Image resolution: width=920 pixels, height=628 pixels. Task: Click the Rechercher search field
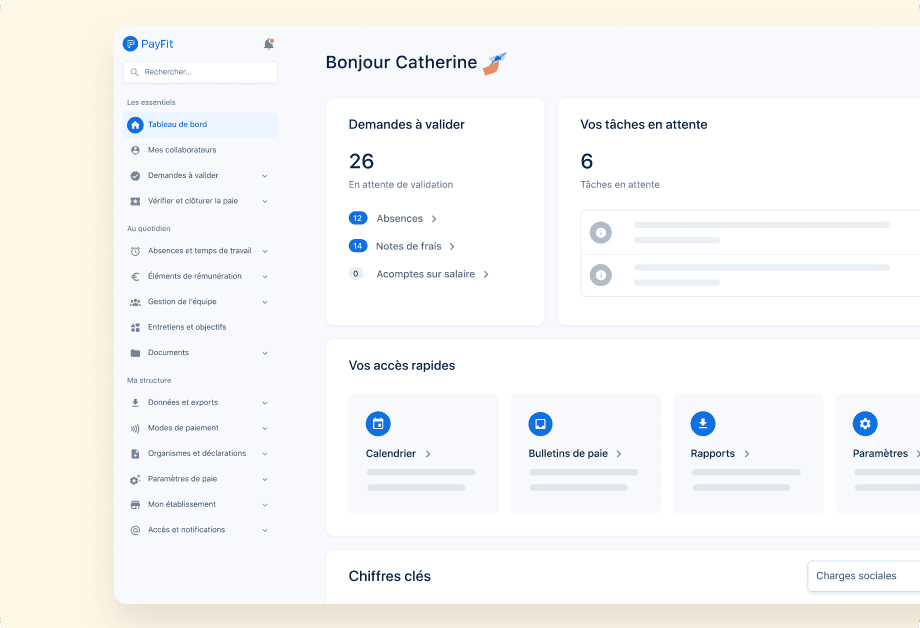200,72
